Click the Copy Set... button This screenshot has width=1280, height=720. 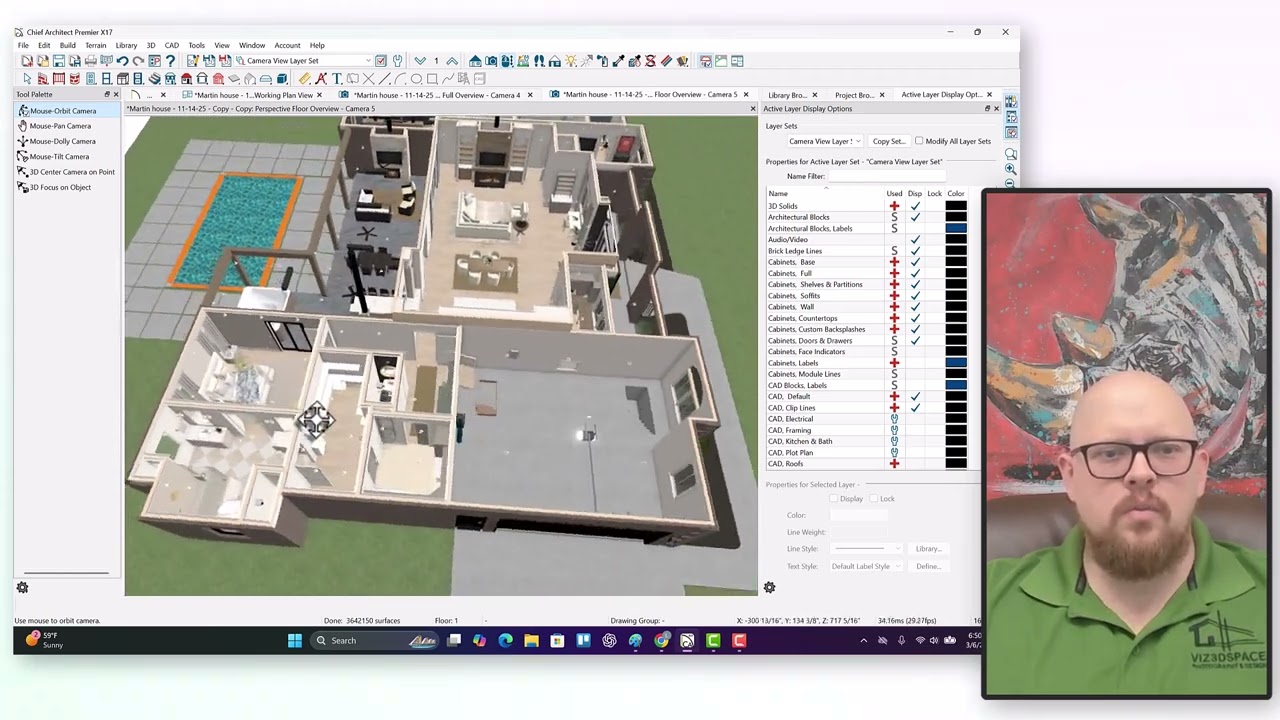(888, 141)
